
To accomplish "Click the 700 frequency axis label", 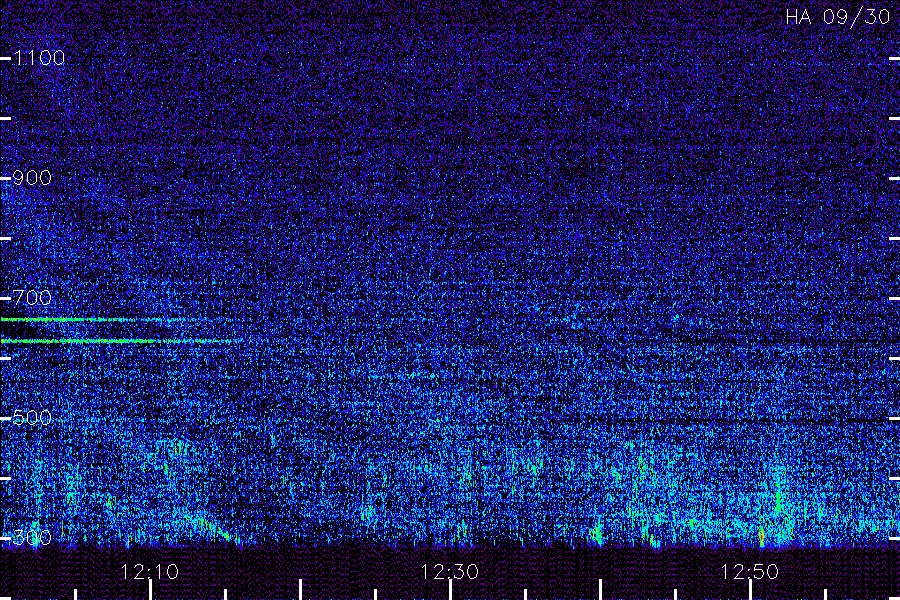I will click(x=32, y=297).
